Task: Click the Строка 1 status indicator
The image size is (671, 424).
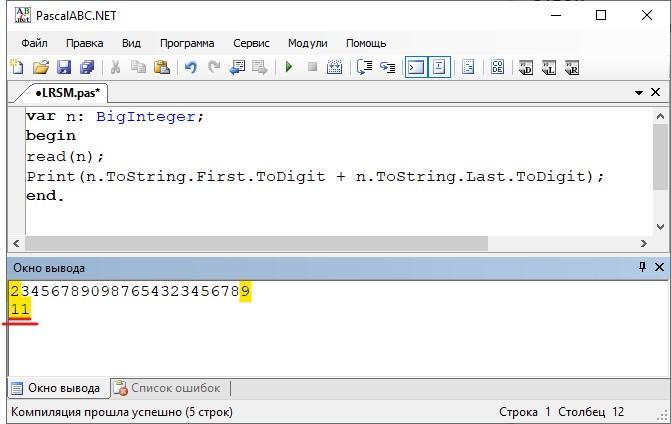Action: (x=525, y=412)
